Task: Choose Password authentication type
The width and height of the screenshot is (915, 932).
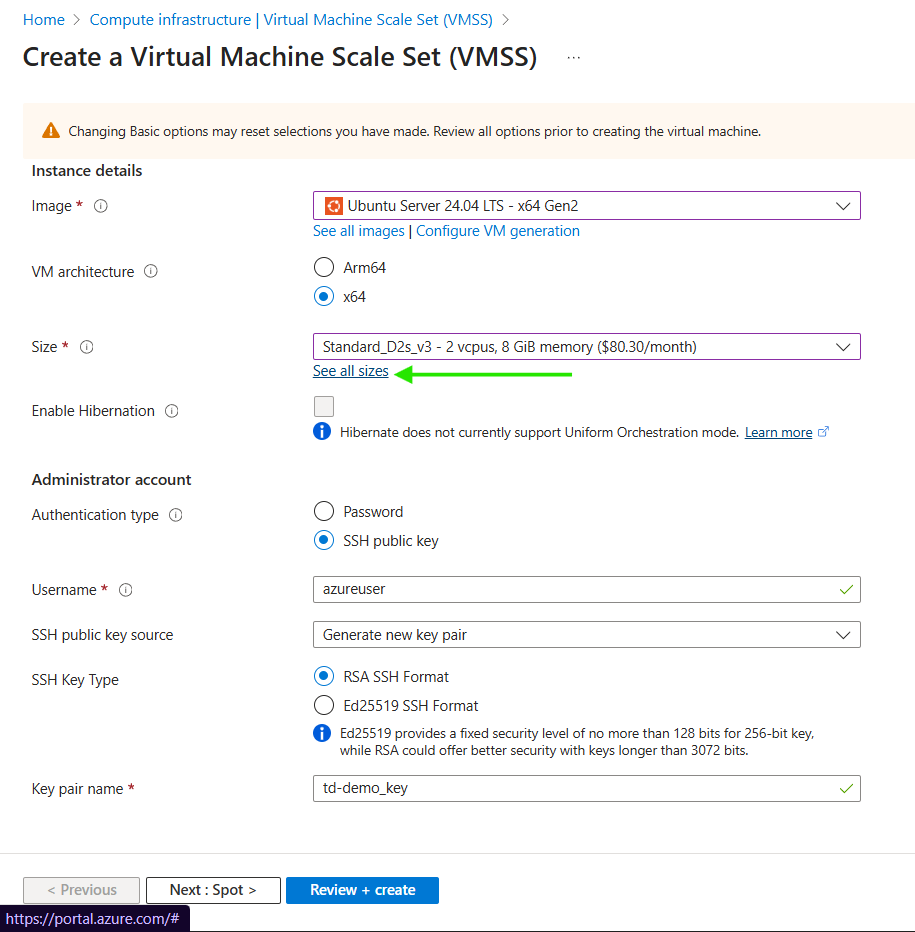Action: [x=323, y=511]
